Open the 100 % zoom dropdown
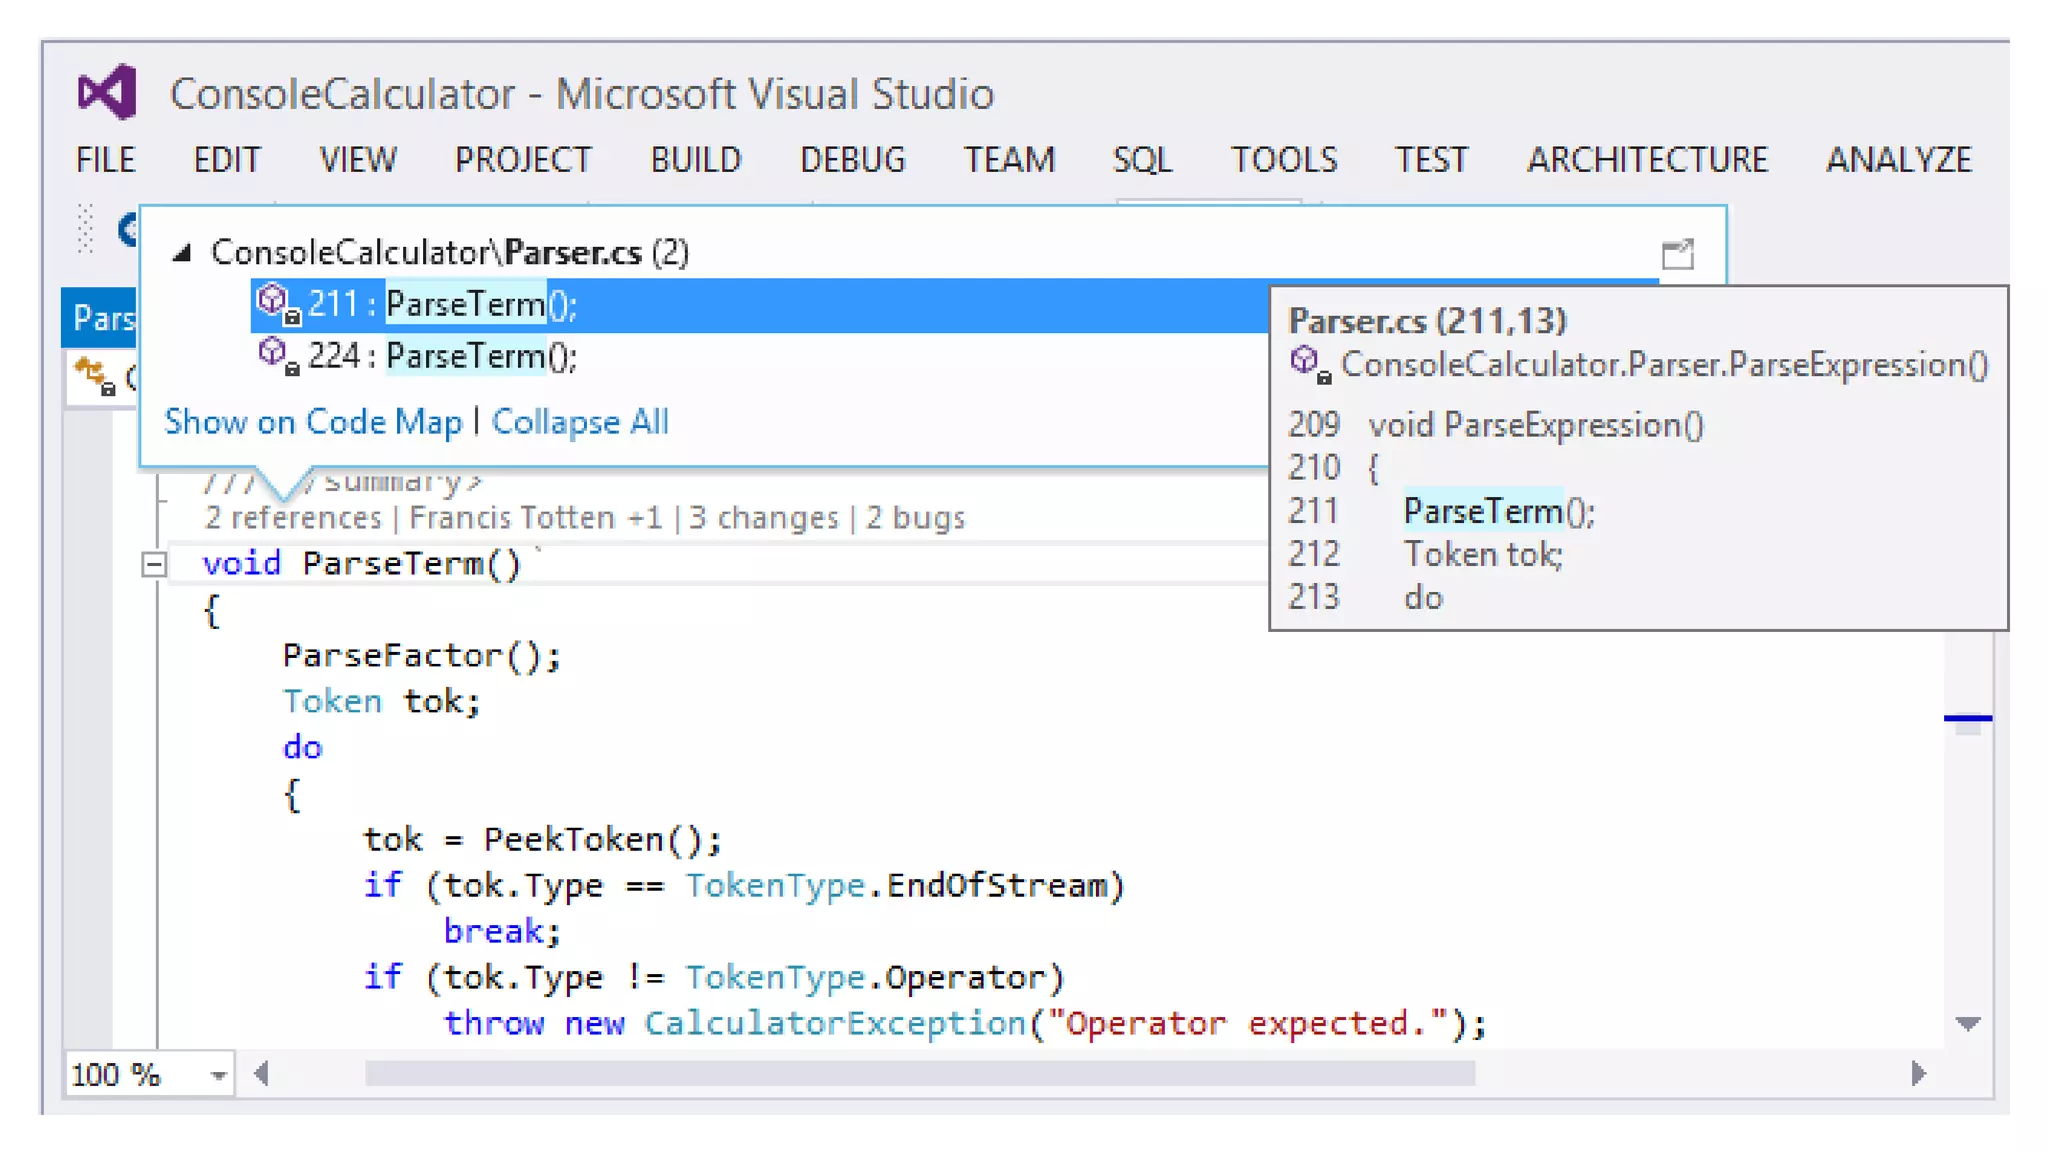Viewport: 2048px width, 1152px height. [x=217, y=1076]
